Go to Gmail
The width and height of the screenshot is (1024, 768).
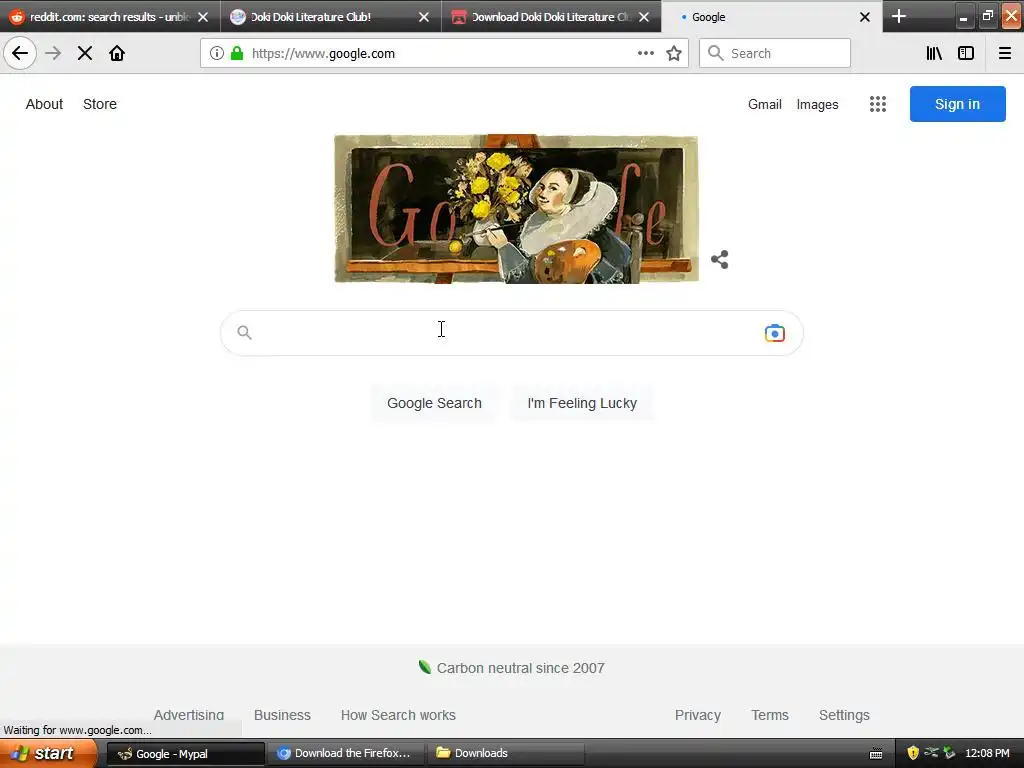pyautogui.click(x=765, y=104)
